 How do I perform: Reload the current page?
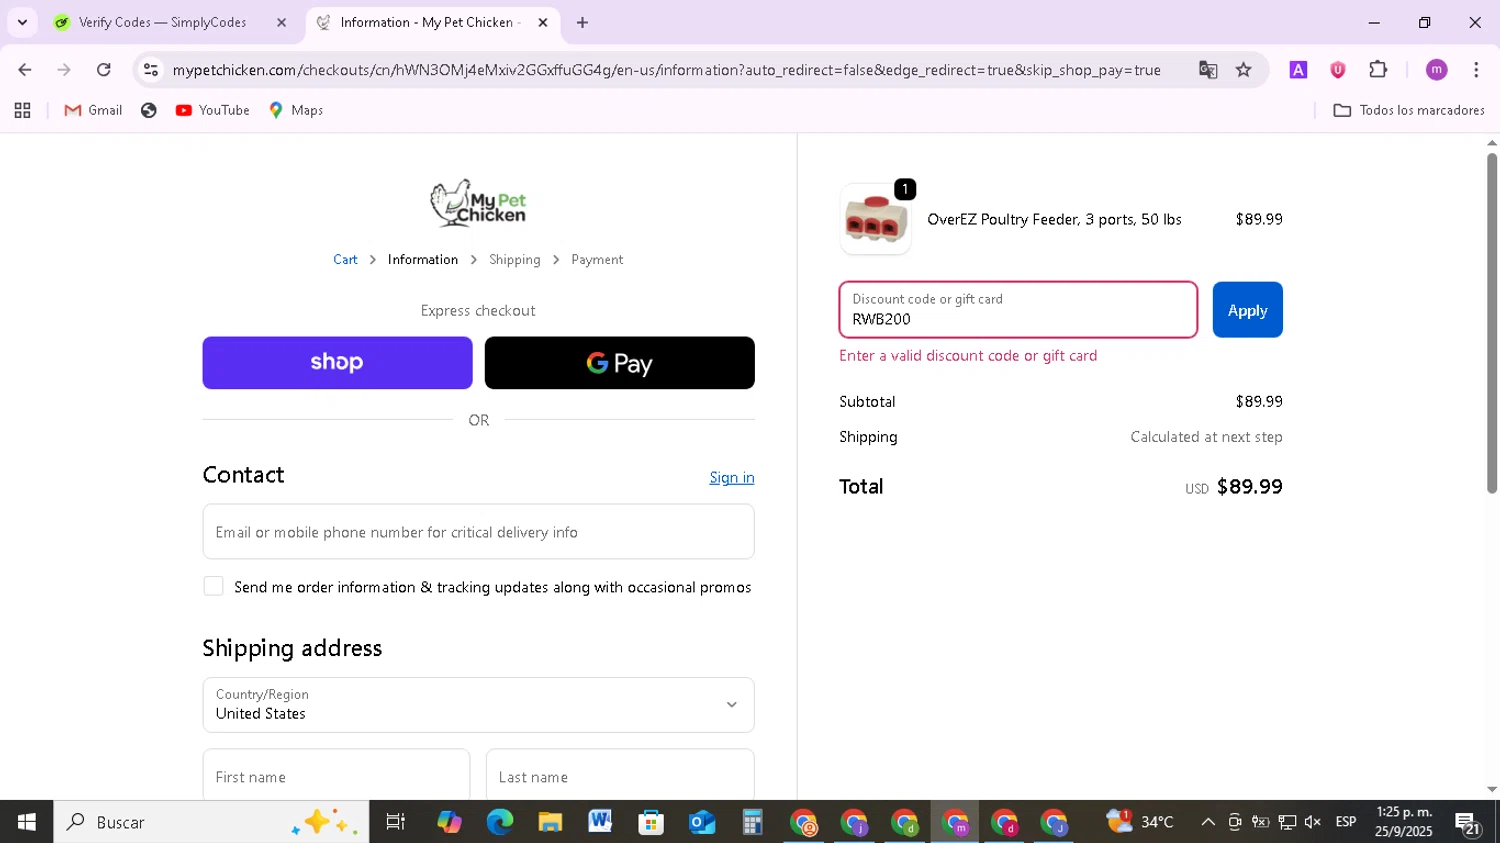[104, 70]
